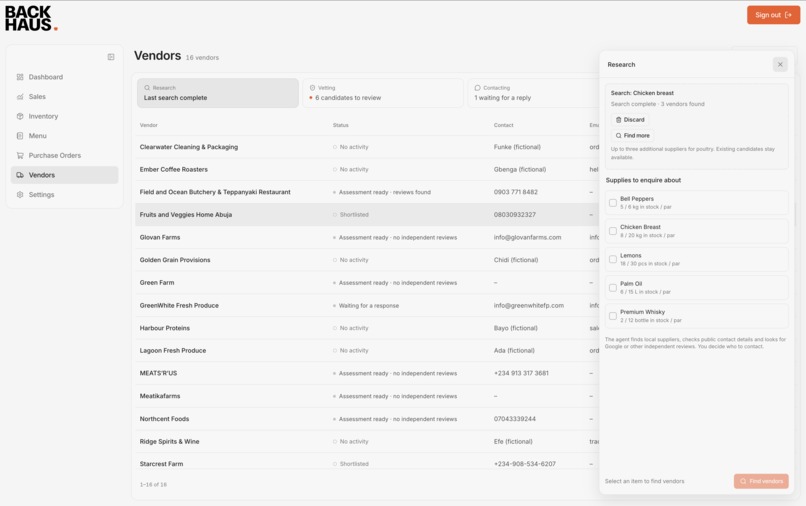Open the Lagoon Fresh Produce vendor
The height and width of the screenshot is (506, 806).
[x=367, y=351]
